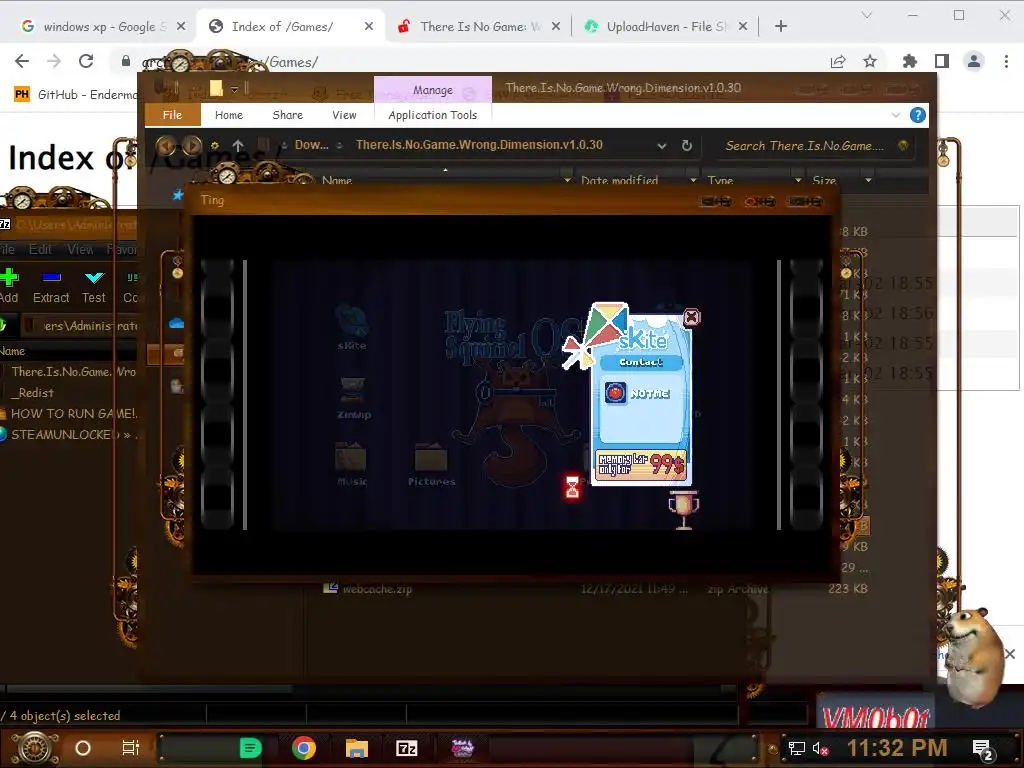Click the dimmed sKite desktop icon in game
1024x768 pixels.
tap(352, 328)
